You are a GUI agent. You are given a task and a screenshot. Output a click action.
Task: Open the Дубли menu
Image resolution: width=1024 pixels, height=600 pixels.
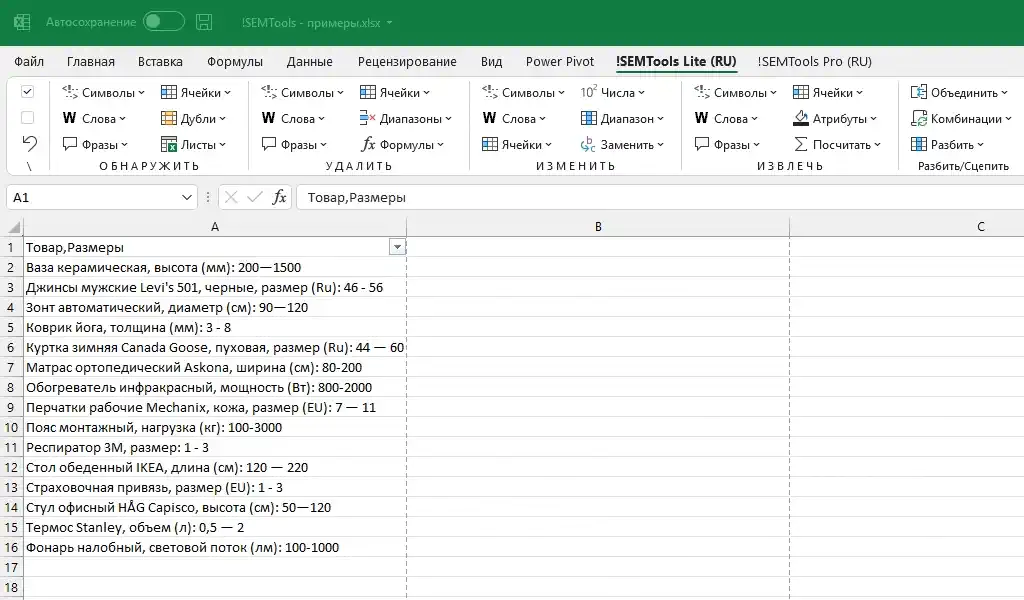[x=193, y=119]
